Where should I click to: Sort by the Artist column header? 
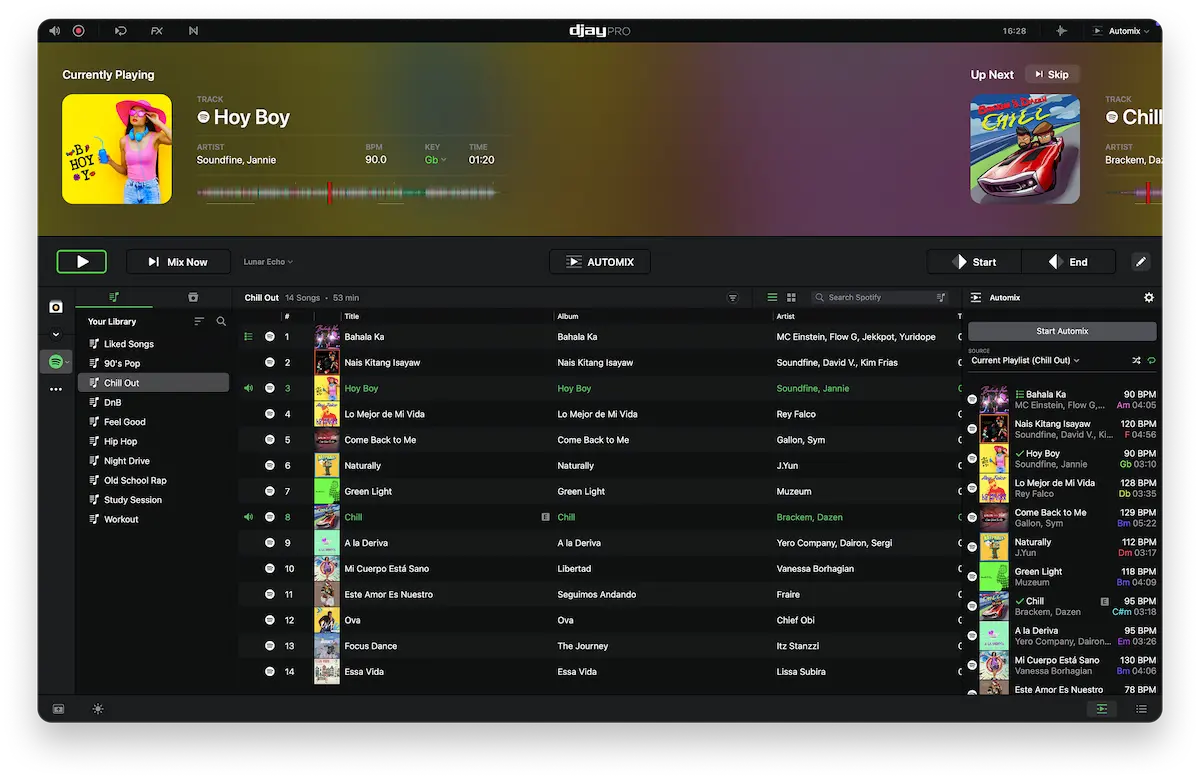pos(786,316)
